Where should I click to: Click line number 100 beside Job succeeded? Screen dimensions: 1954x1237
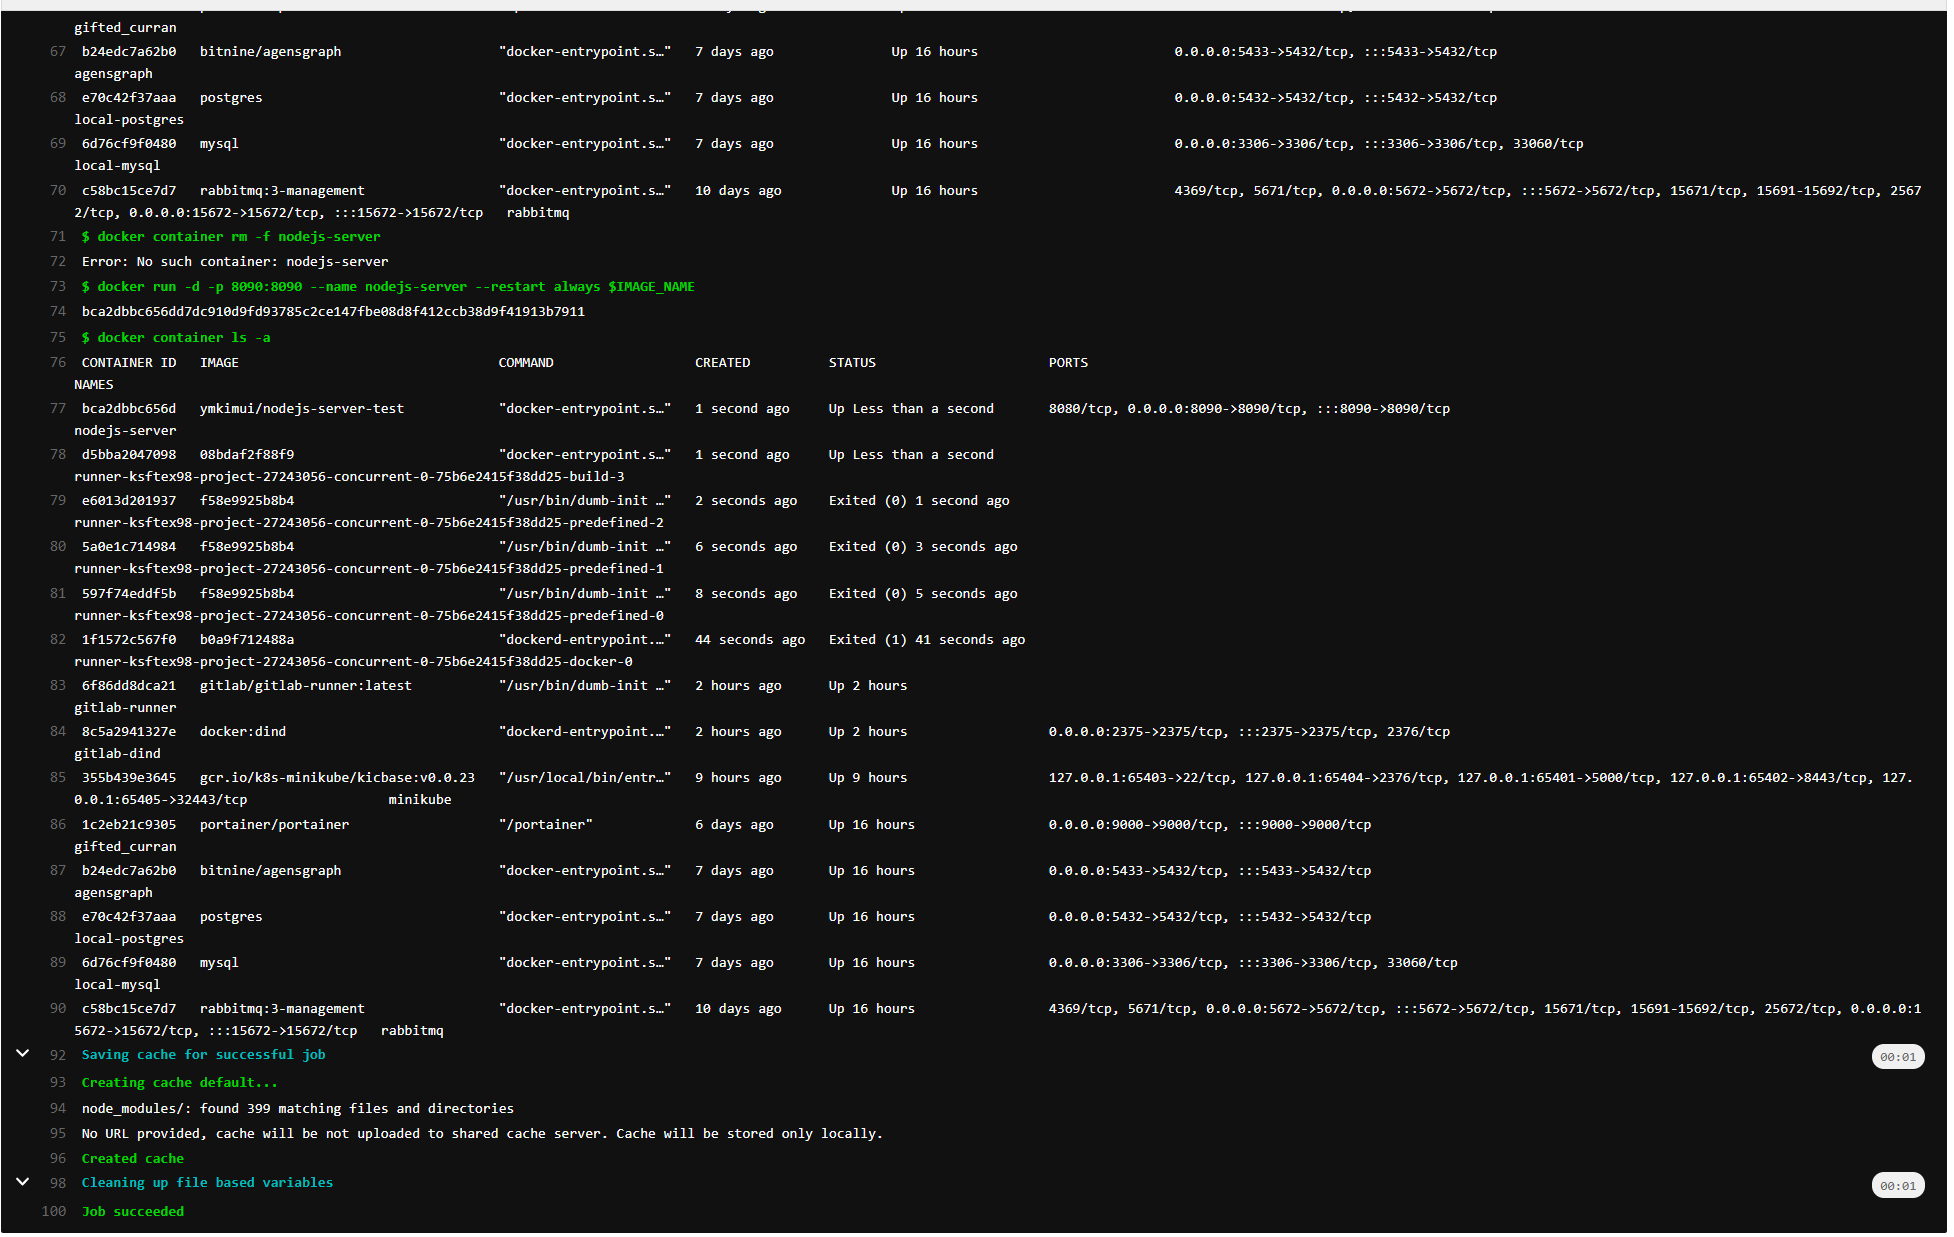[53, 1211]
